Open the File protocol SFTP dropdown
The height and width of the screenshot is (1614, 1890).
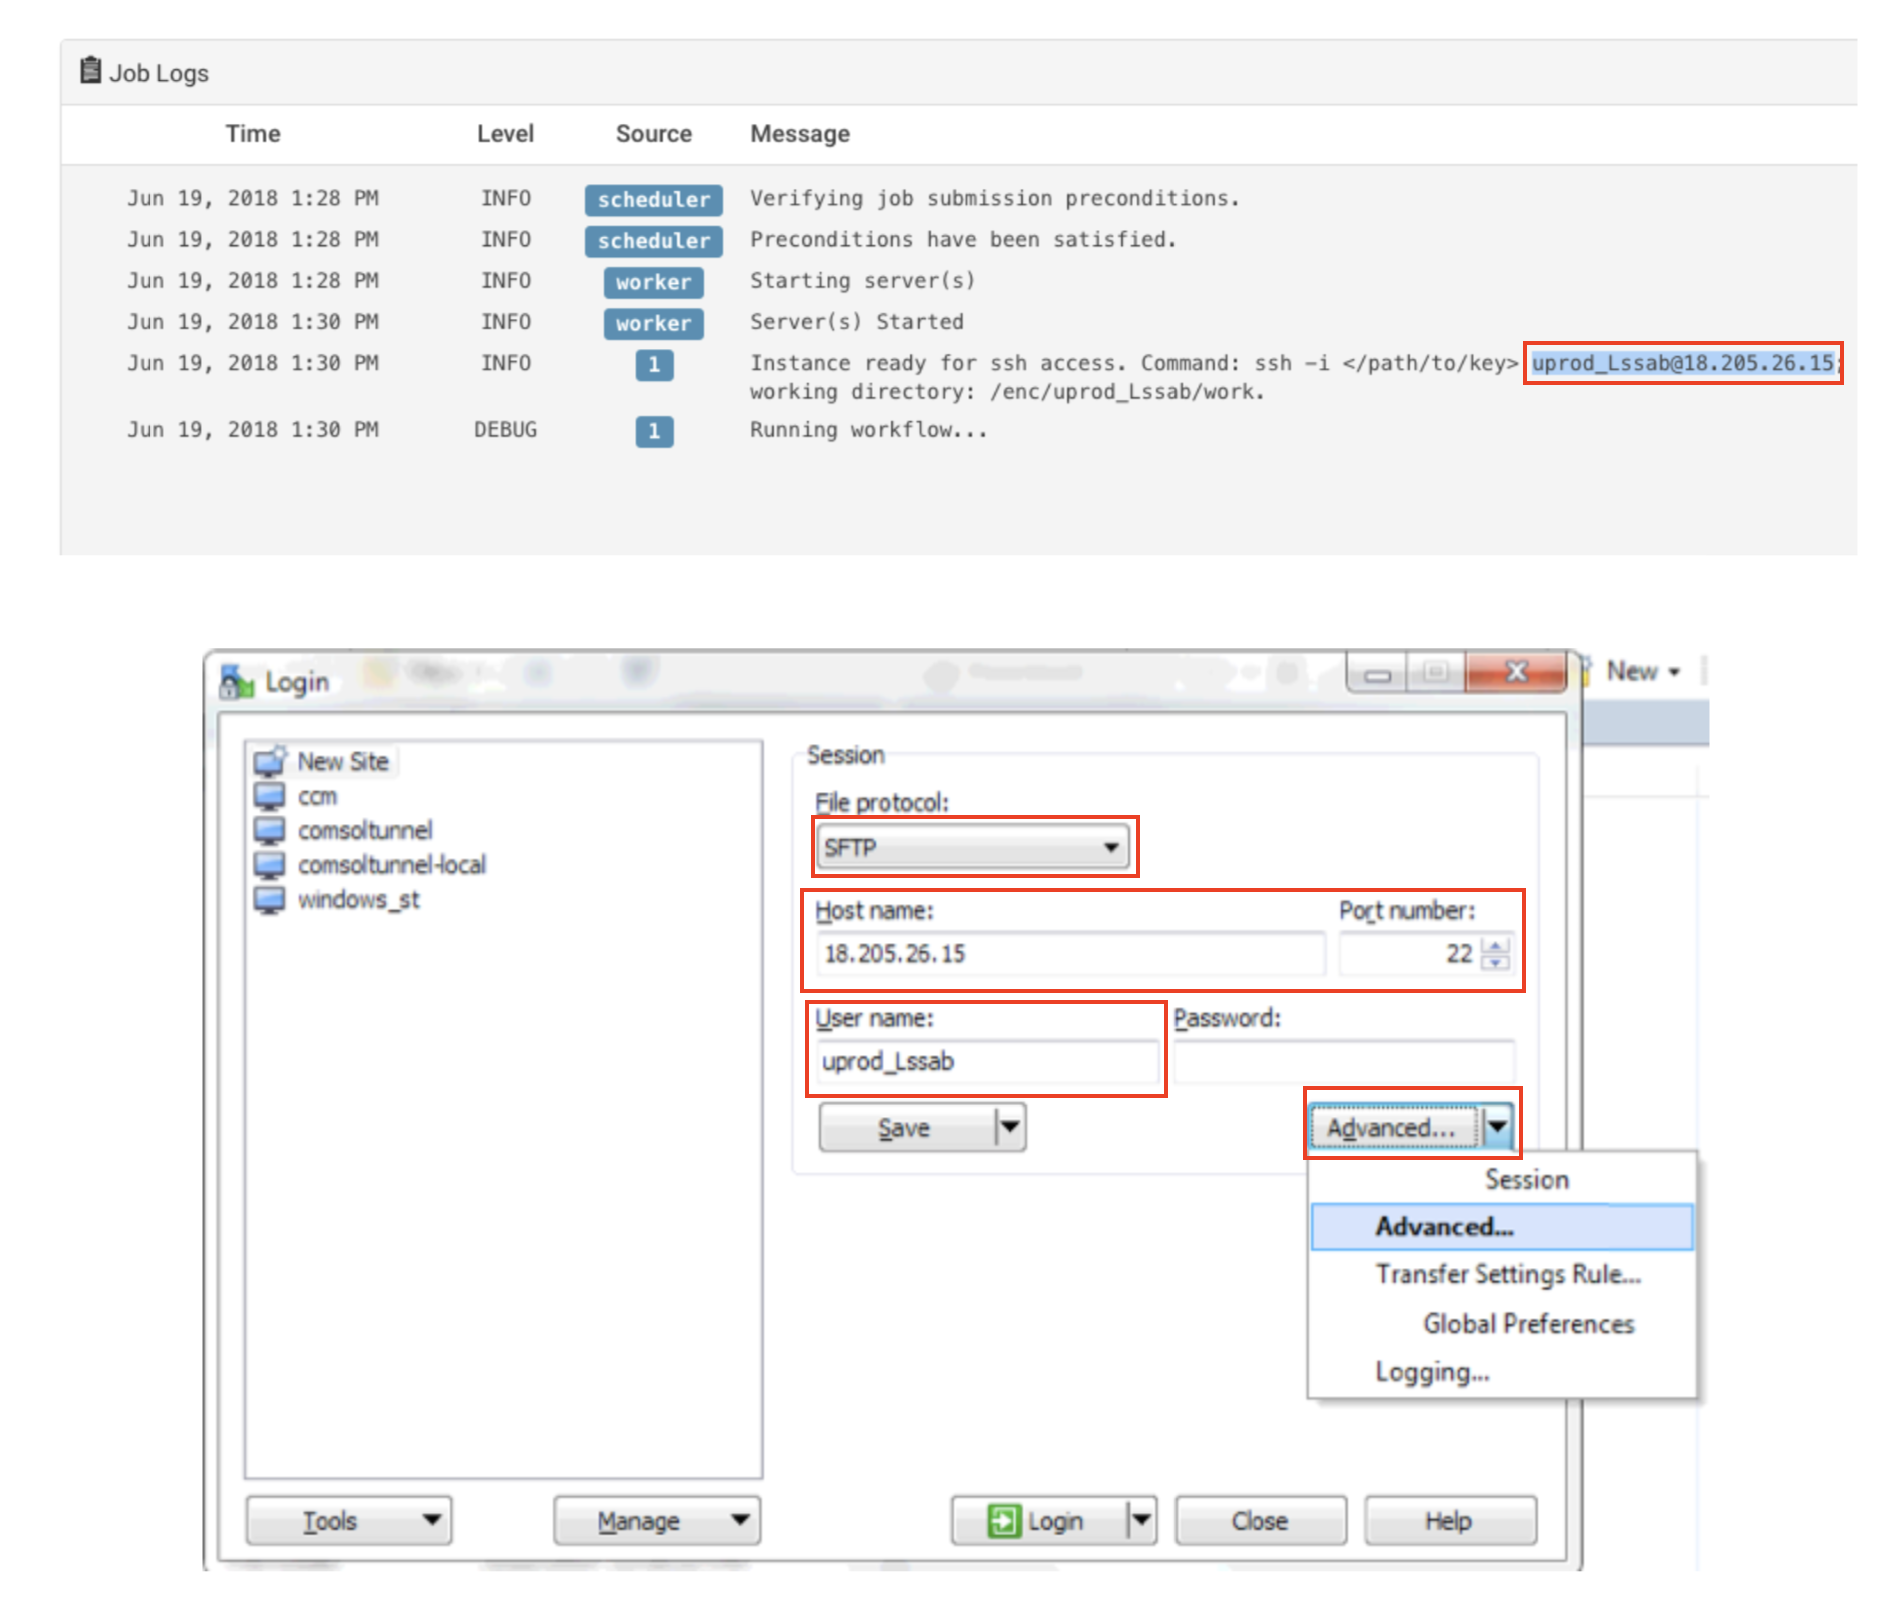point(973,847)
